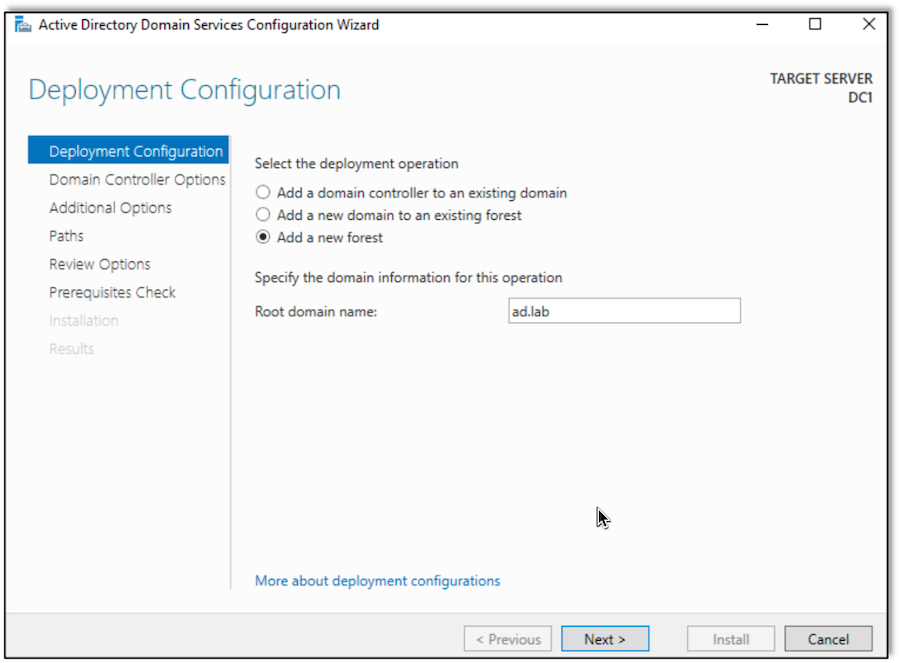Close the wizard with the X button

coord(868,24)
